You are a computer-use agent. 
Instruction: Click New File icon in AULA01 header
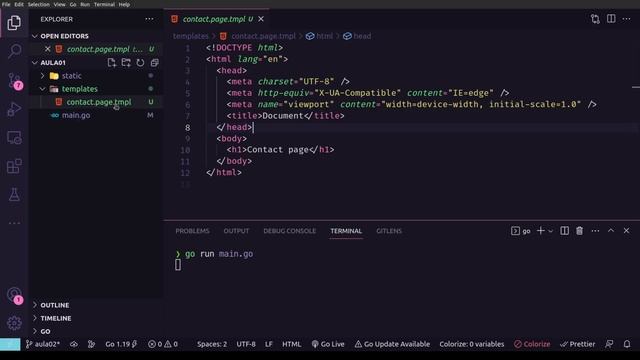111,62
